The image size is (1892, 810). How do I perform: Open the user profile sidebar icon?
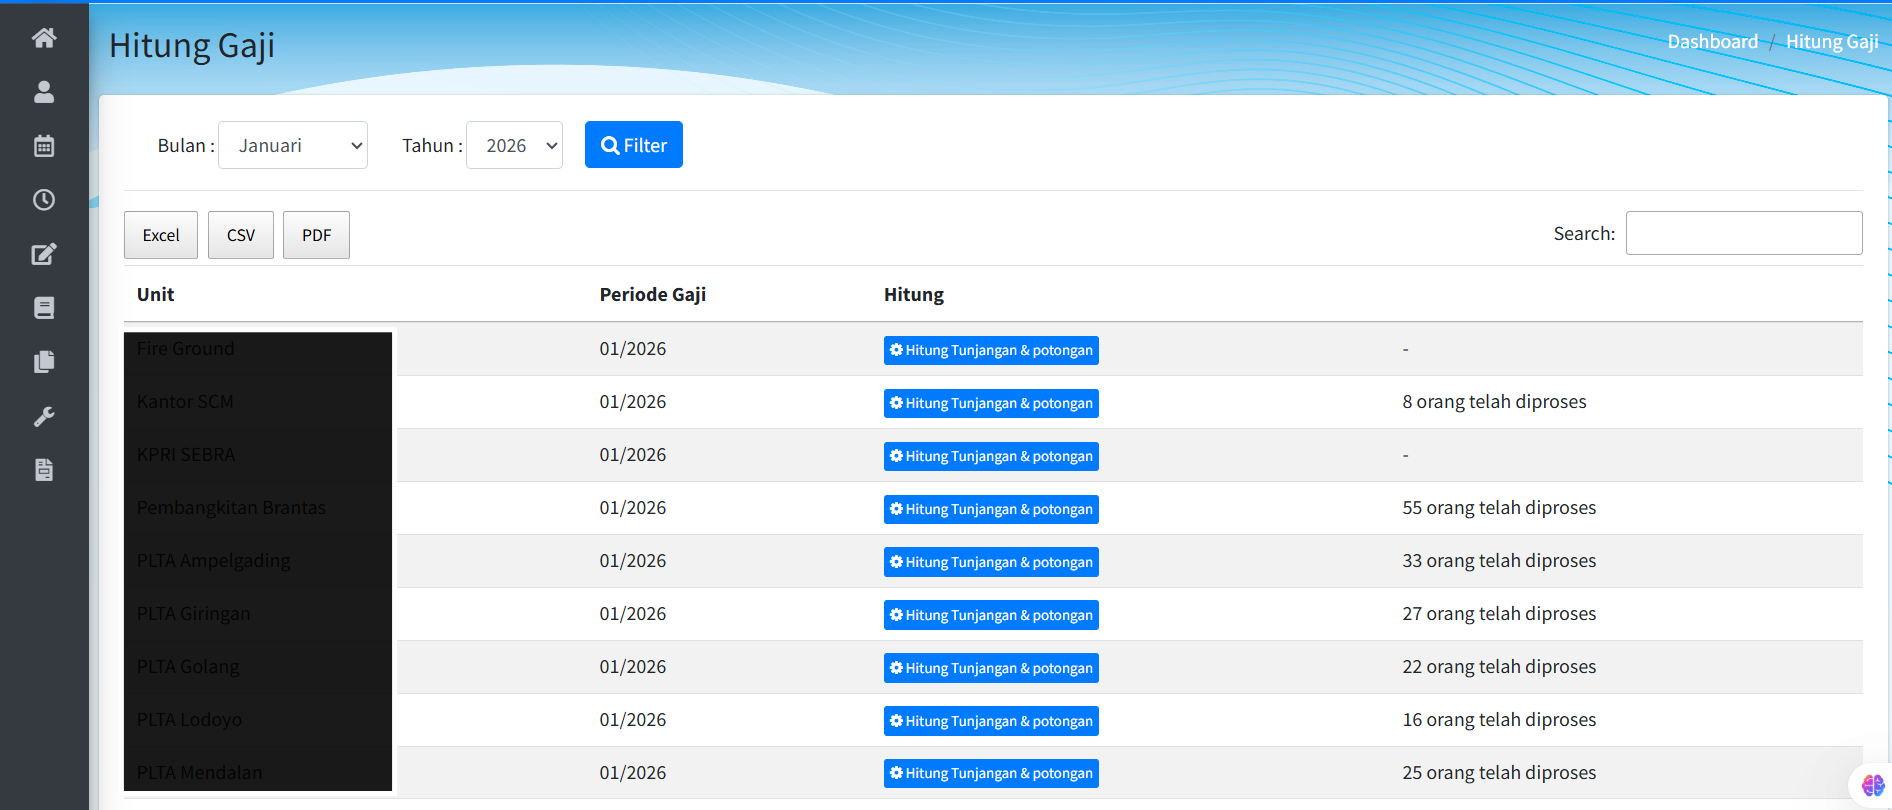point(44,92)
